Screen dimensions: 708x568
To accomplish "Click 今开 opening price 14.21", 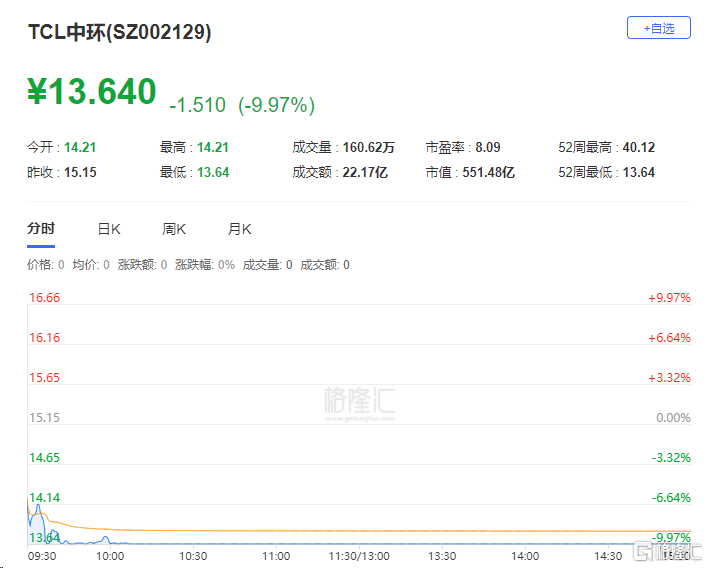I will pyautogui.click(x=80, y=147).
